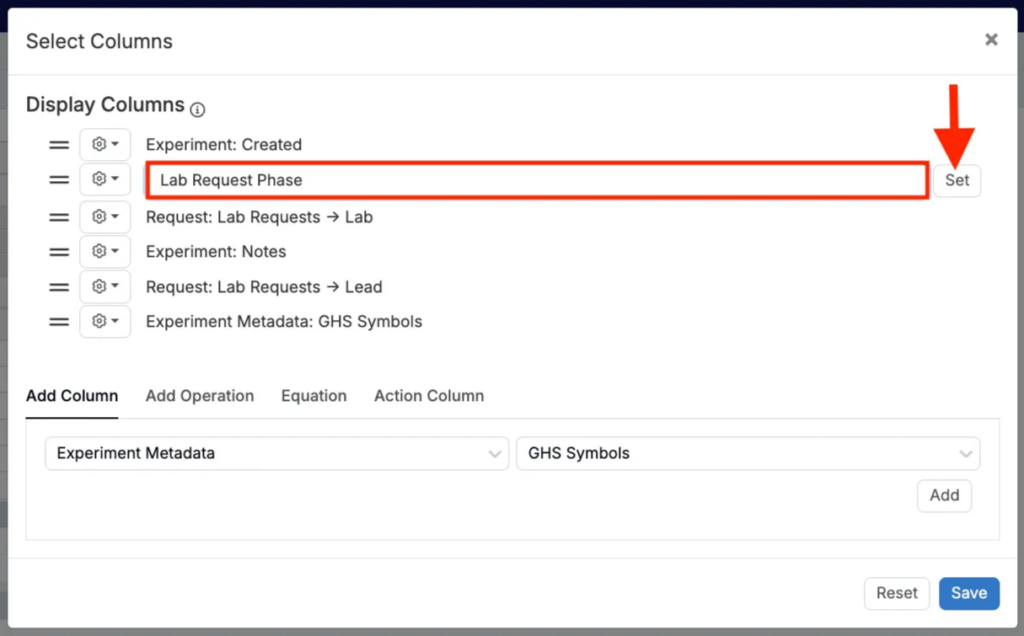Open gear menu for Lab Request Phase row

[x=105, y=180]
